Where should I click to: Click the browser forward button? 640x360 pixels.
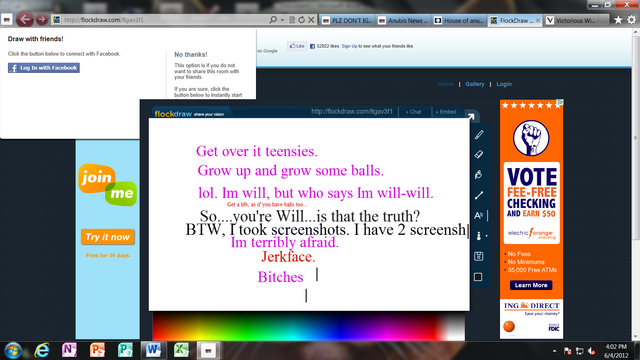41,20
